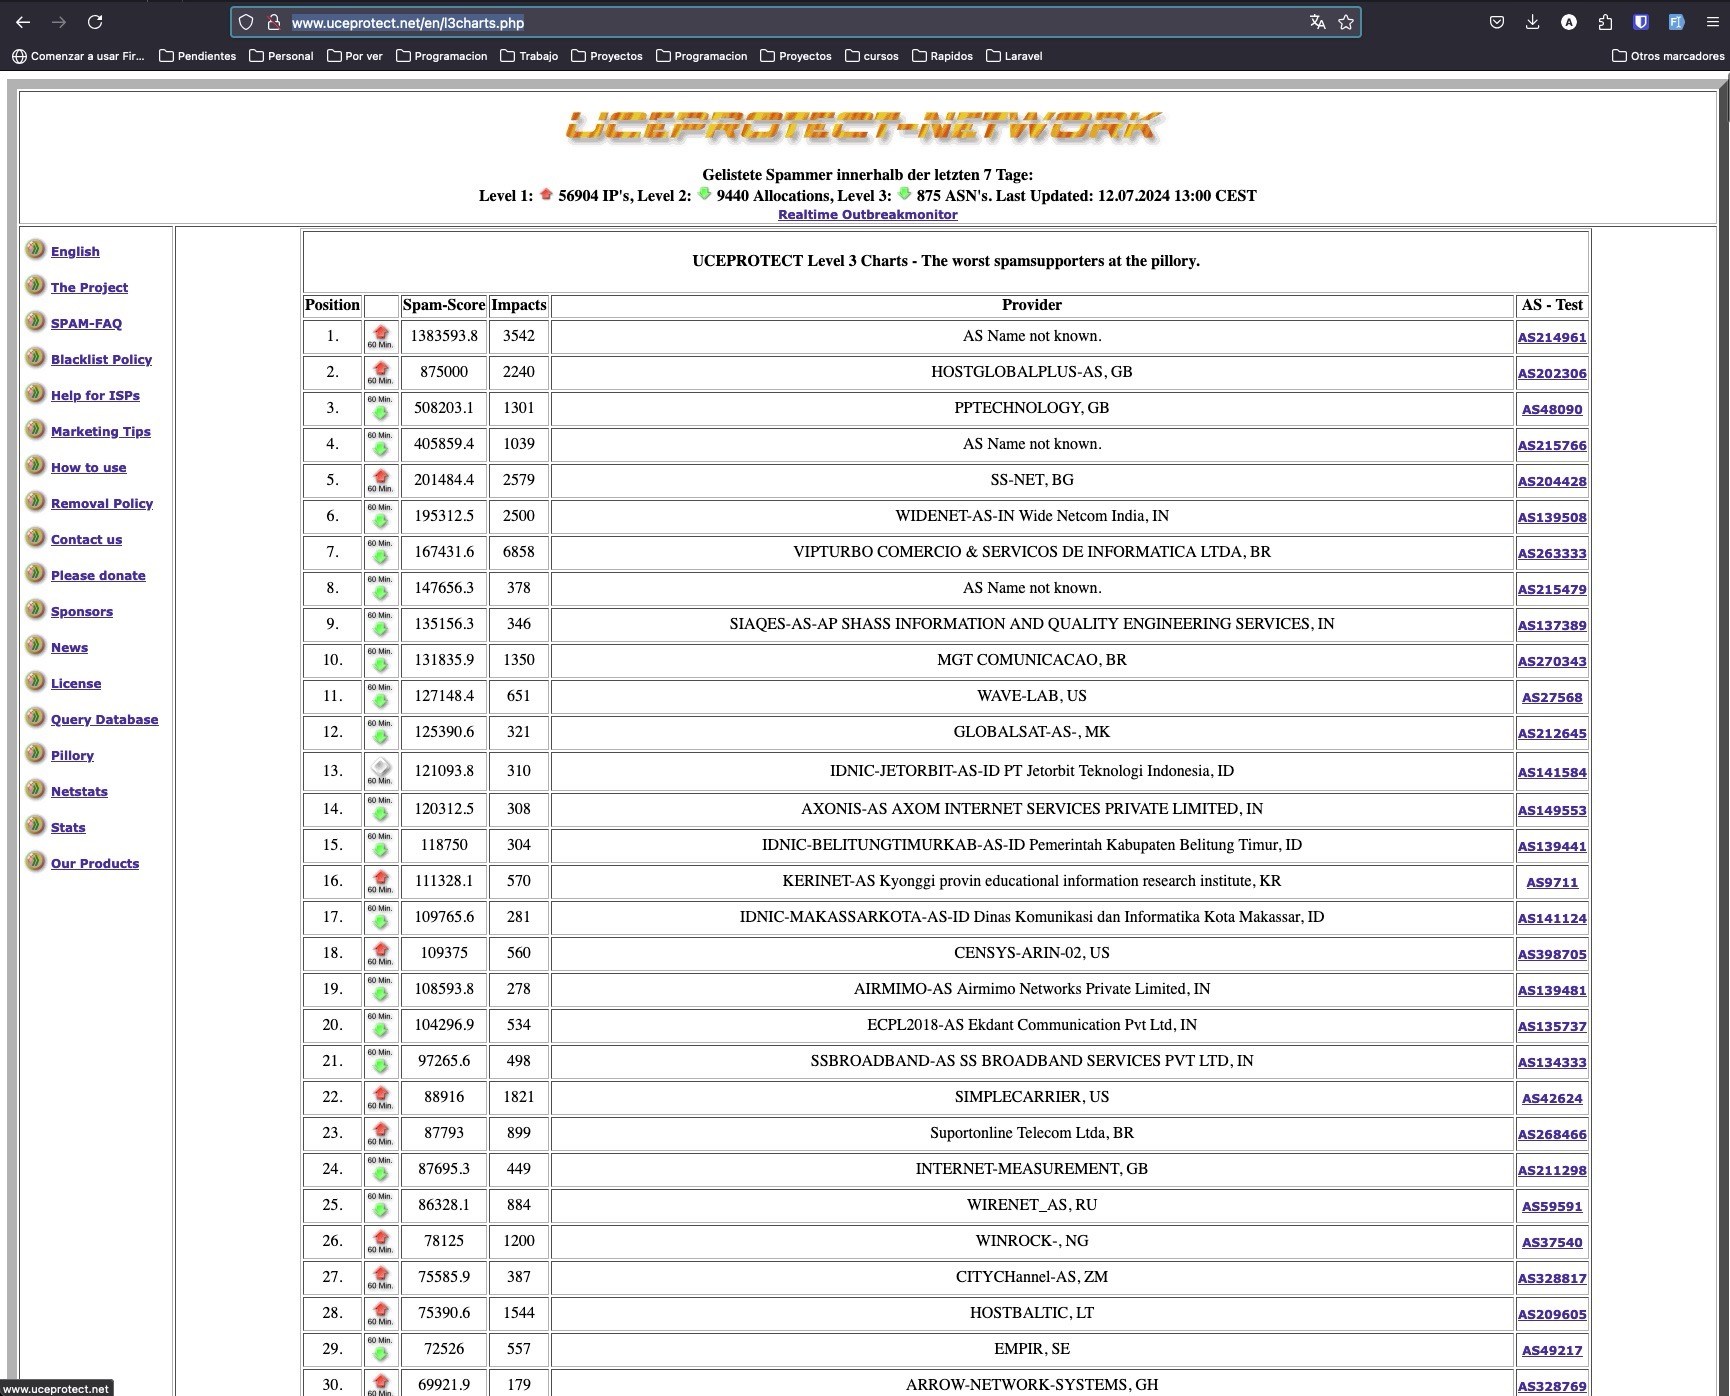Image resolution: width=1730 pixels, height=1396 pixels.
Task: Open the AS328817 test link
Action: tap(1552, 1278)
